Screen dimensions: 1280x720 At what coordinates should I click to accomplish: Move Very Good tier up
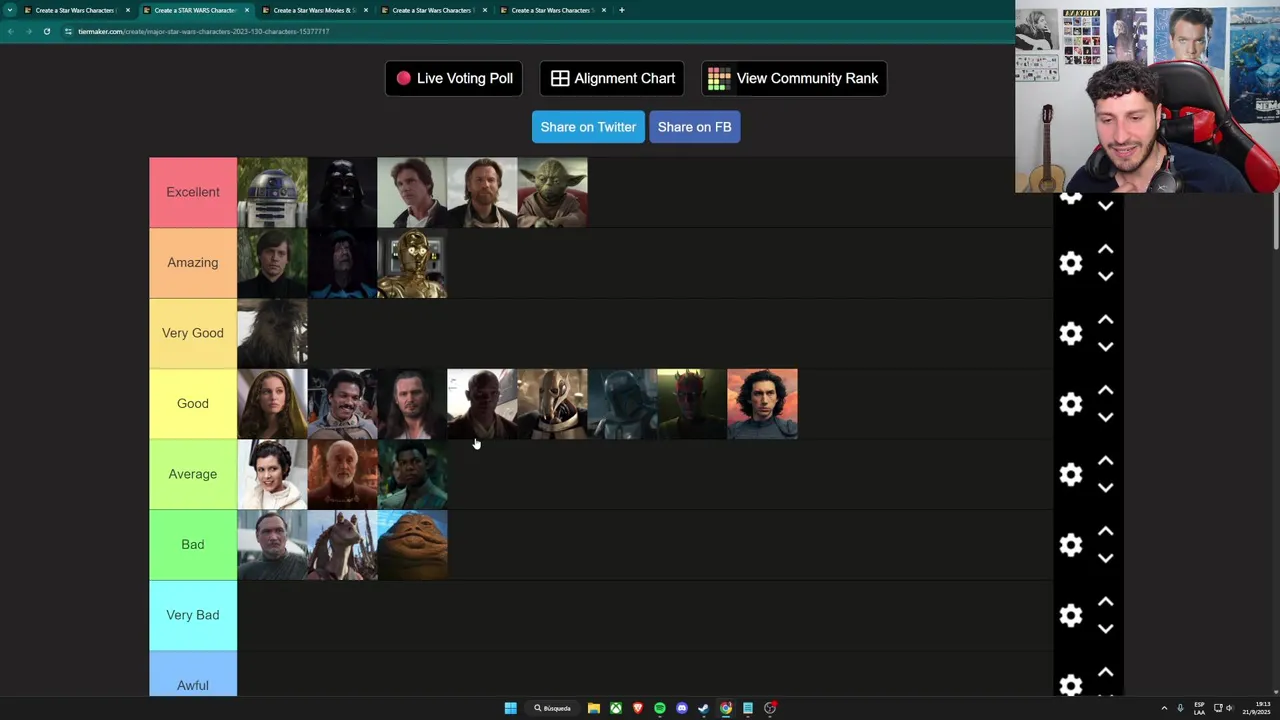[1106, 320]
